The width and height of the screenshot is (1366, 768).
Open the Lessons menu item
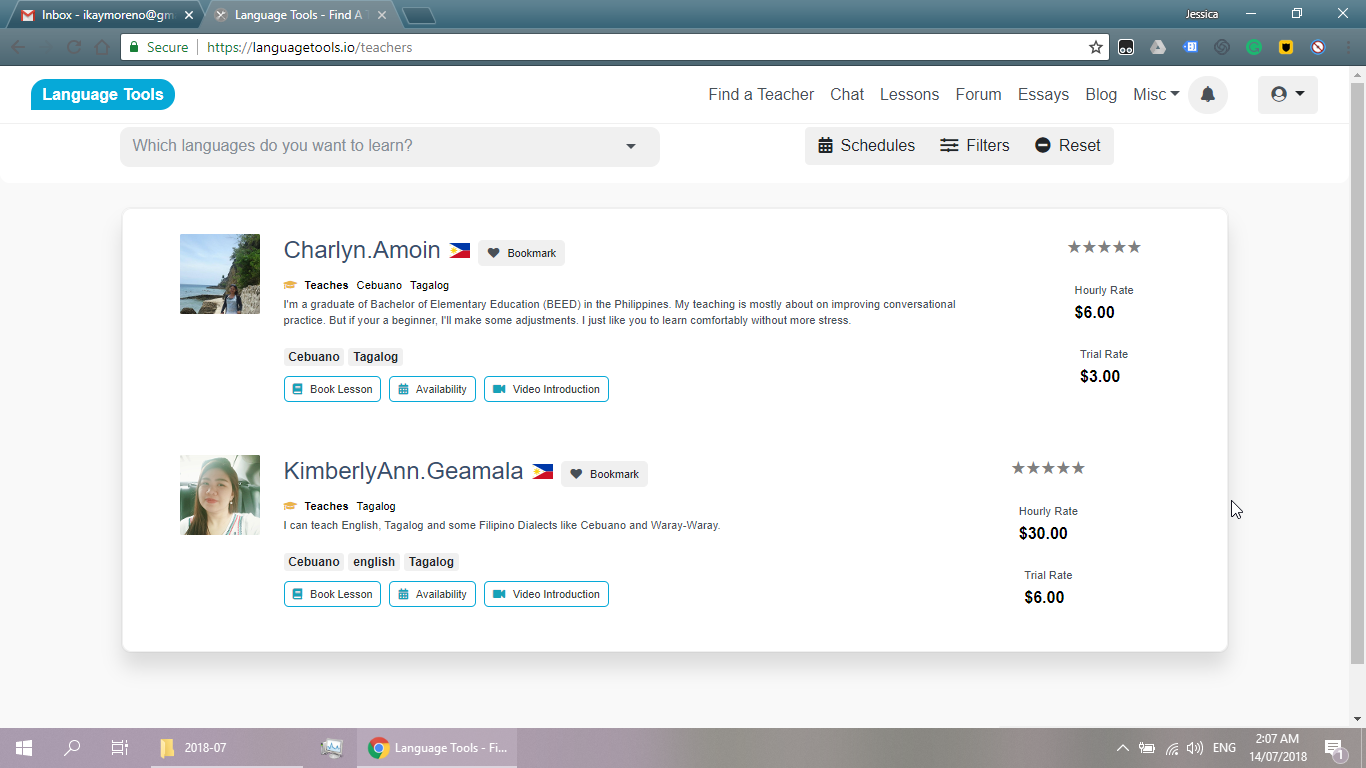pos(909,95)
